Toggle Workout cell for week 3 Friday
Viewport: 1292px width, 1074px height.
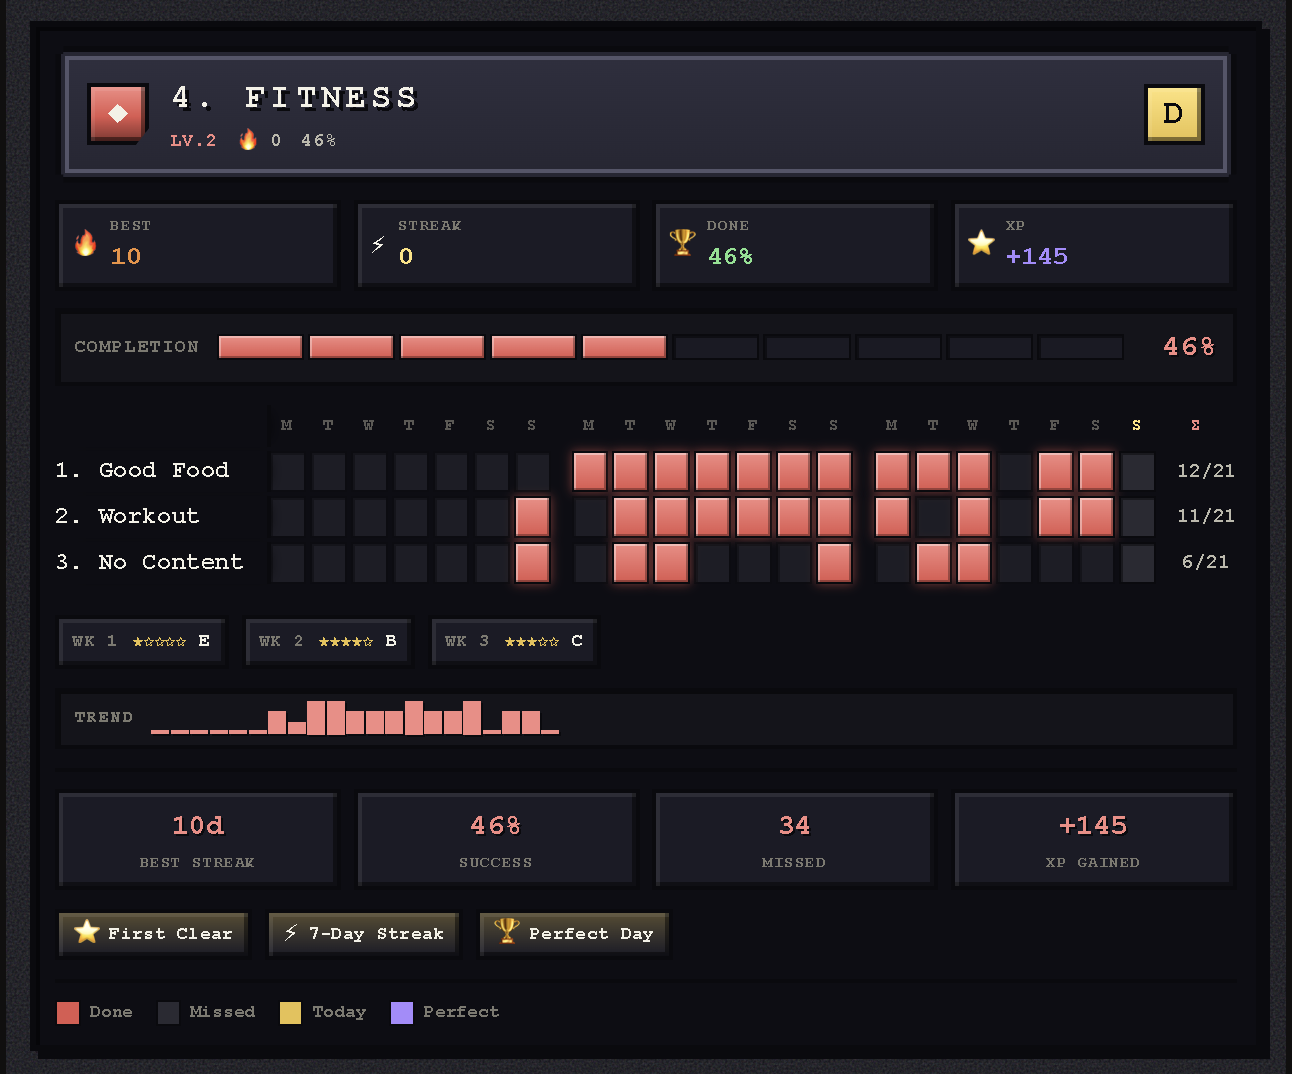tap(1055, 517)
